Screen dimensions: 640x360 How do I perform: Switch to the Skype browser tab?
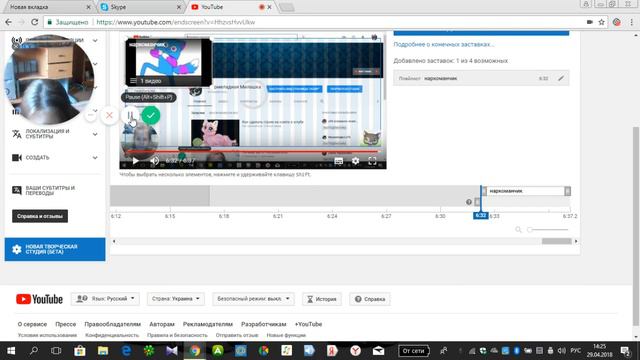point(141,7)
